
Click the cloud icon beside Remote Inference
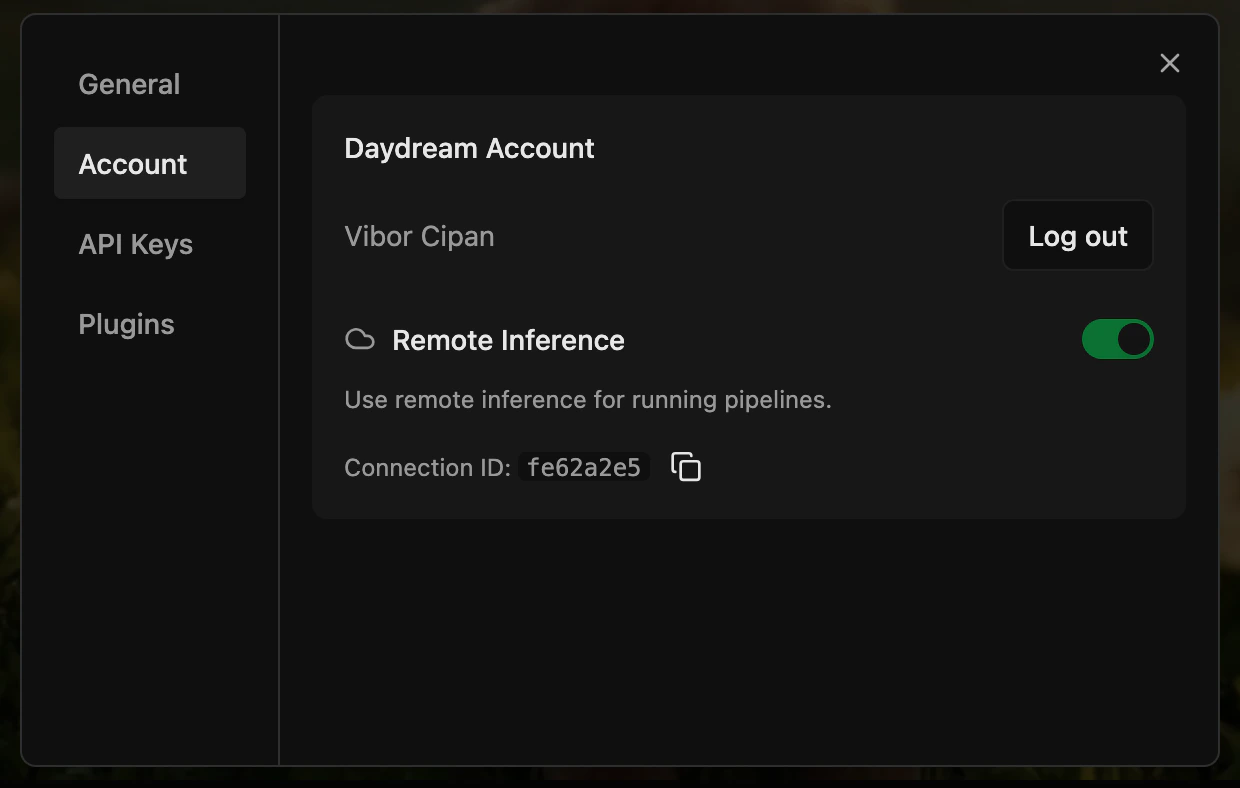click(x=359, y=339)
